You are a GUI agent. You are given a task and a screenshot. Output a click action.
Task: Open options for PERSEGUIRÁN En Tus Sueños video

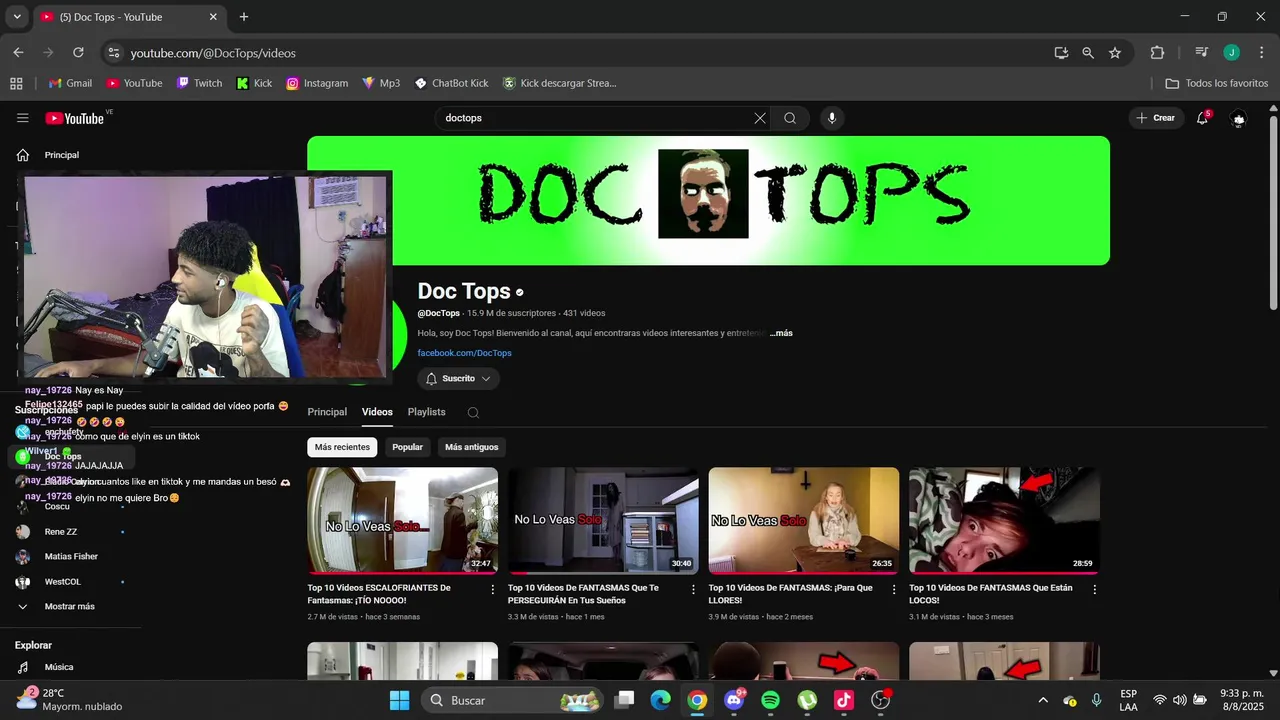coord(693,590)
